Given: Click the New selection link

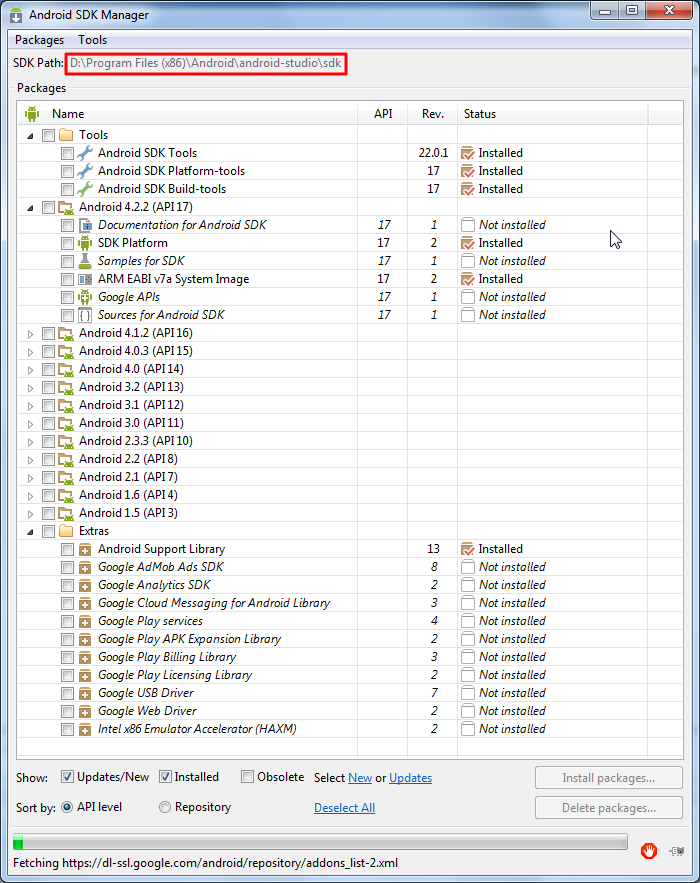Looking at the screenshot, I should point(360,778).
